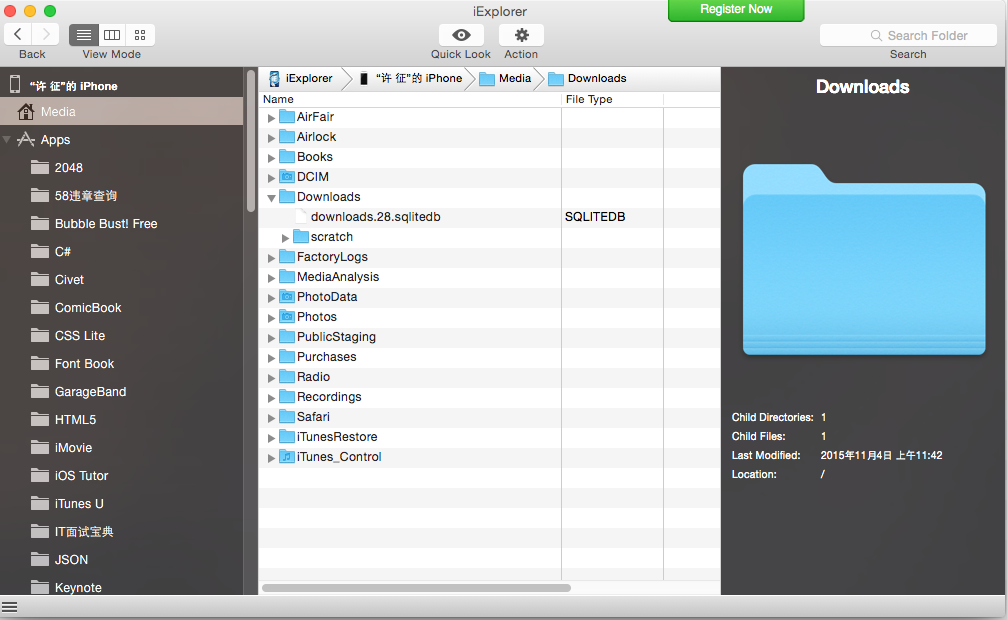Switch to list view mode
1007x620 pixels.
click(83, 35)
